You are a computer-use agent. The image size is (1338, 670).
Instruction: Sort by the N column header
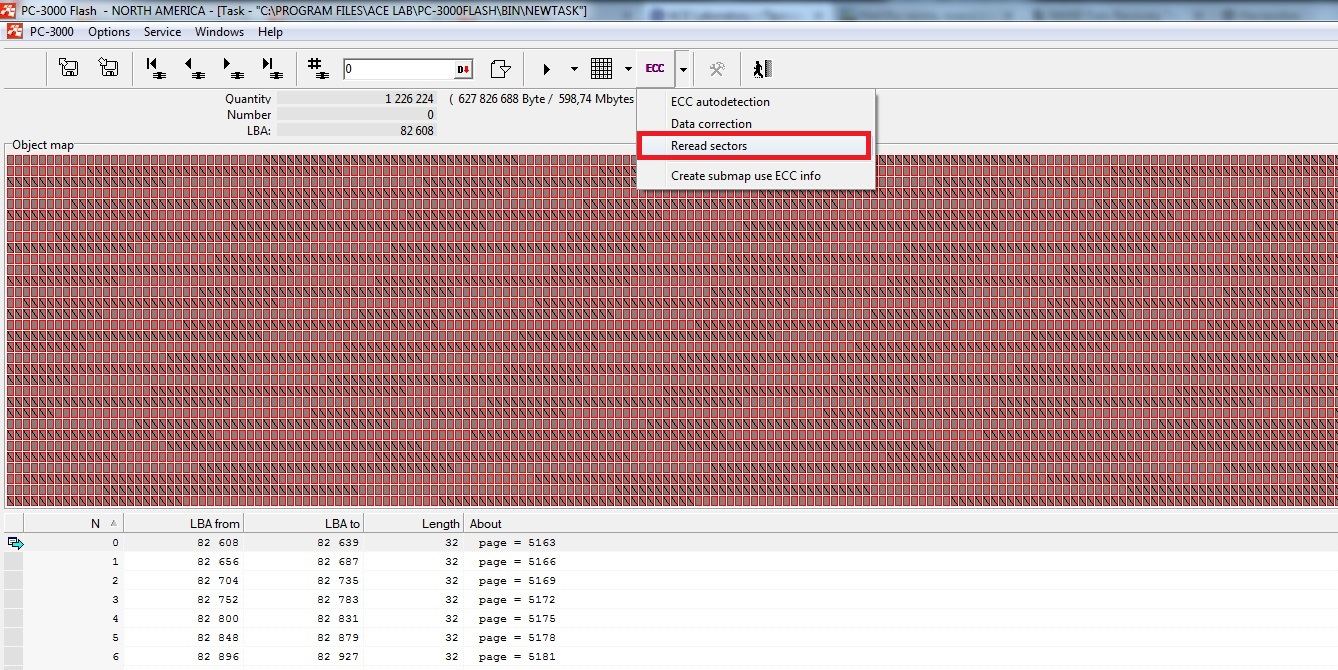coord(73,523)
